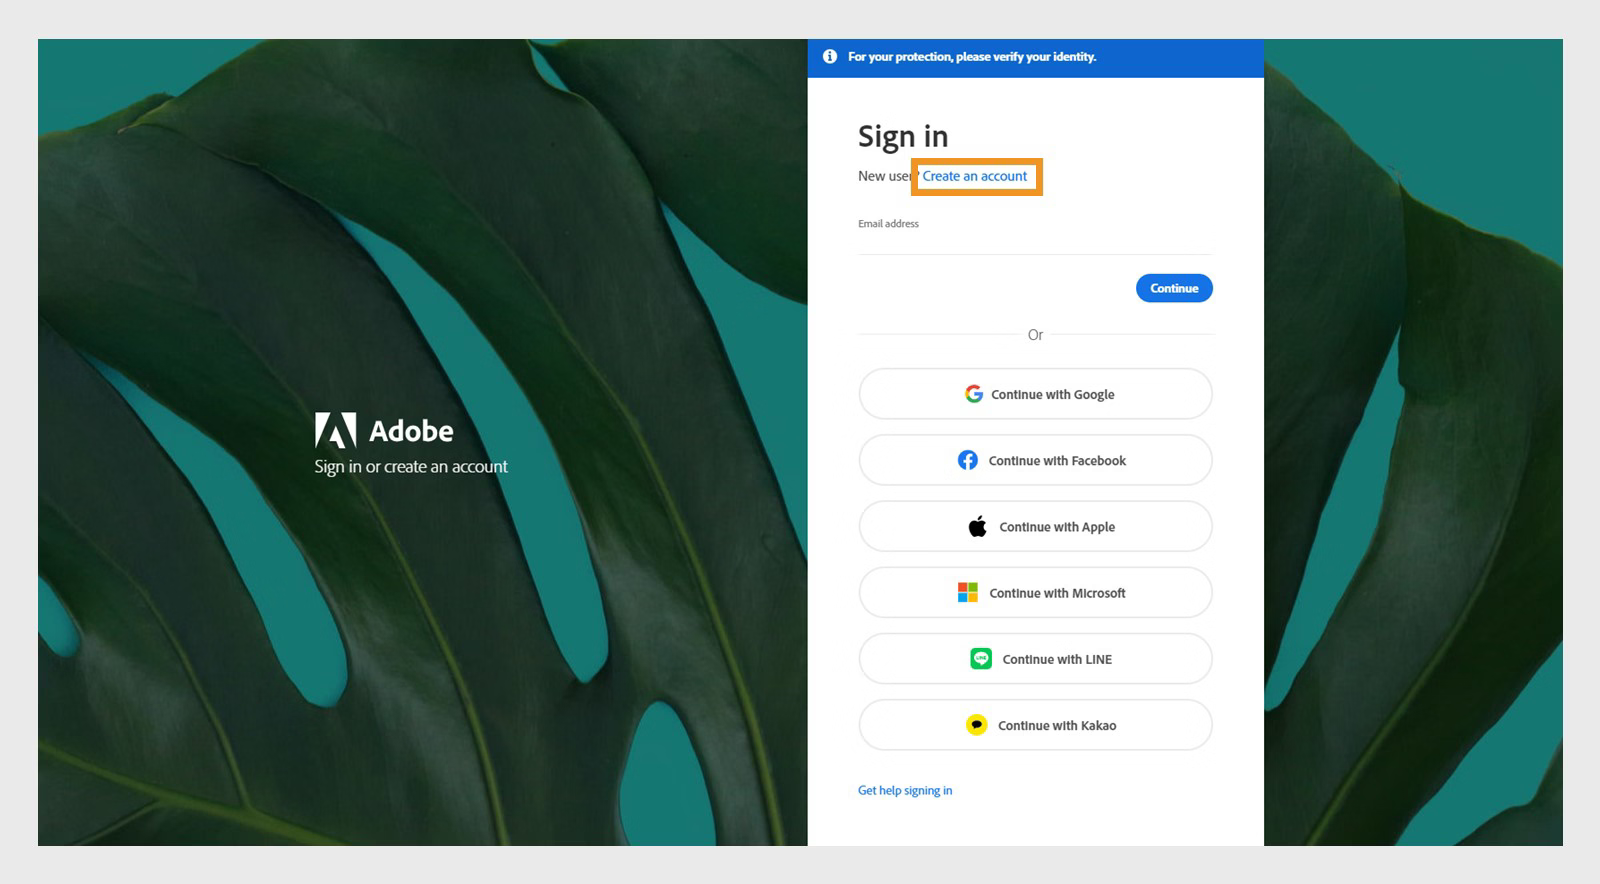Click the Create an account link
1600x884 pixels.
pos(974,176)
